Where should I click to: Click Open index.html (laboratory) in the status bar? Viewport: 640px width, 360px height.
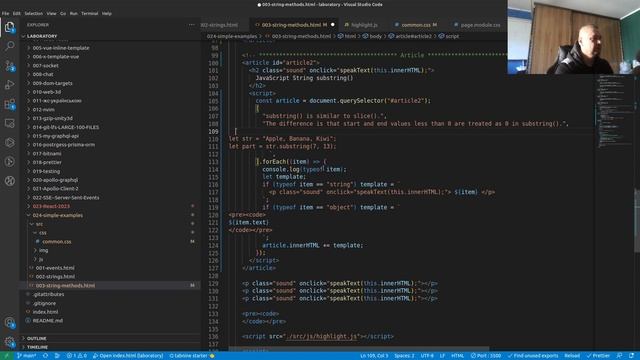128,356
